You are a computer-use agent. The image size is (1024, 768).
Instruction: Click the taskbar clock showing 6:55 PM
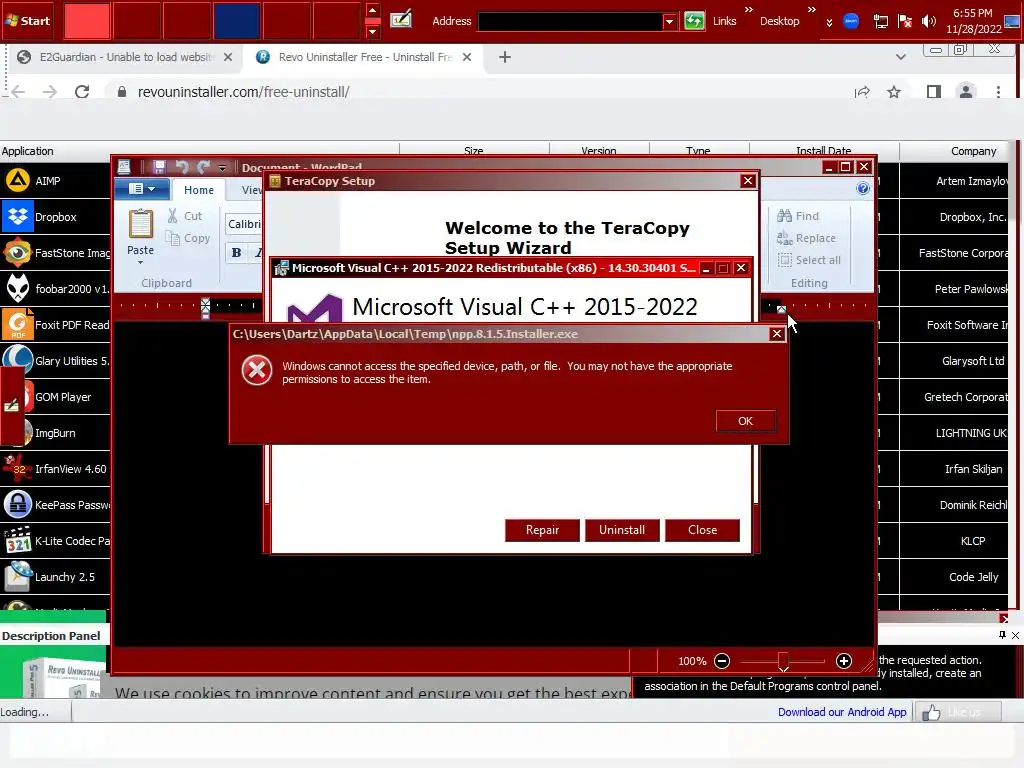point(973,21)
